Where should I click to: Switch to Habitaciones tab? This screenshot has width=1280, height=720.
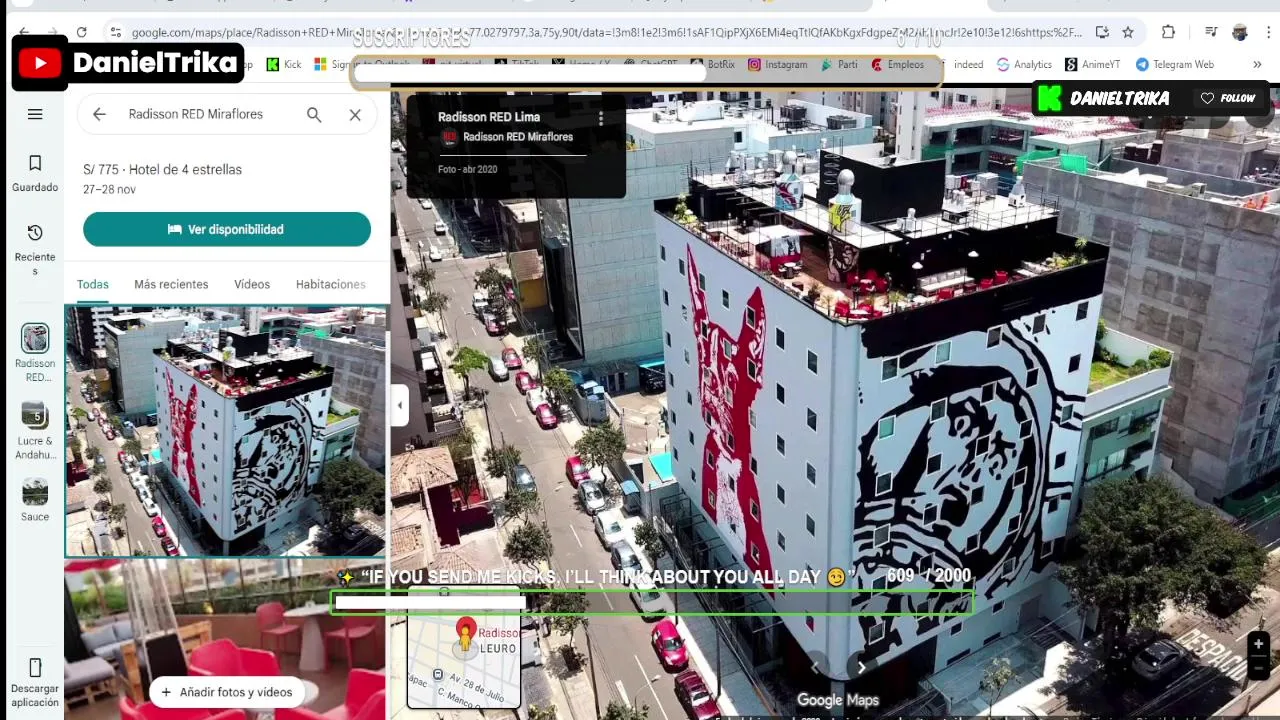tap(331, 284)
